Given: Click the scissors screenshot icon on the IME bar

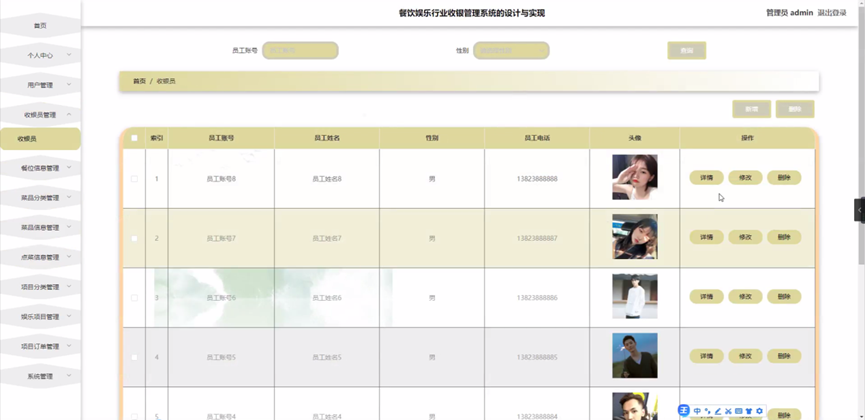Looking at the screenshot, I should (x=728, y=411).
